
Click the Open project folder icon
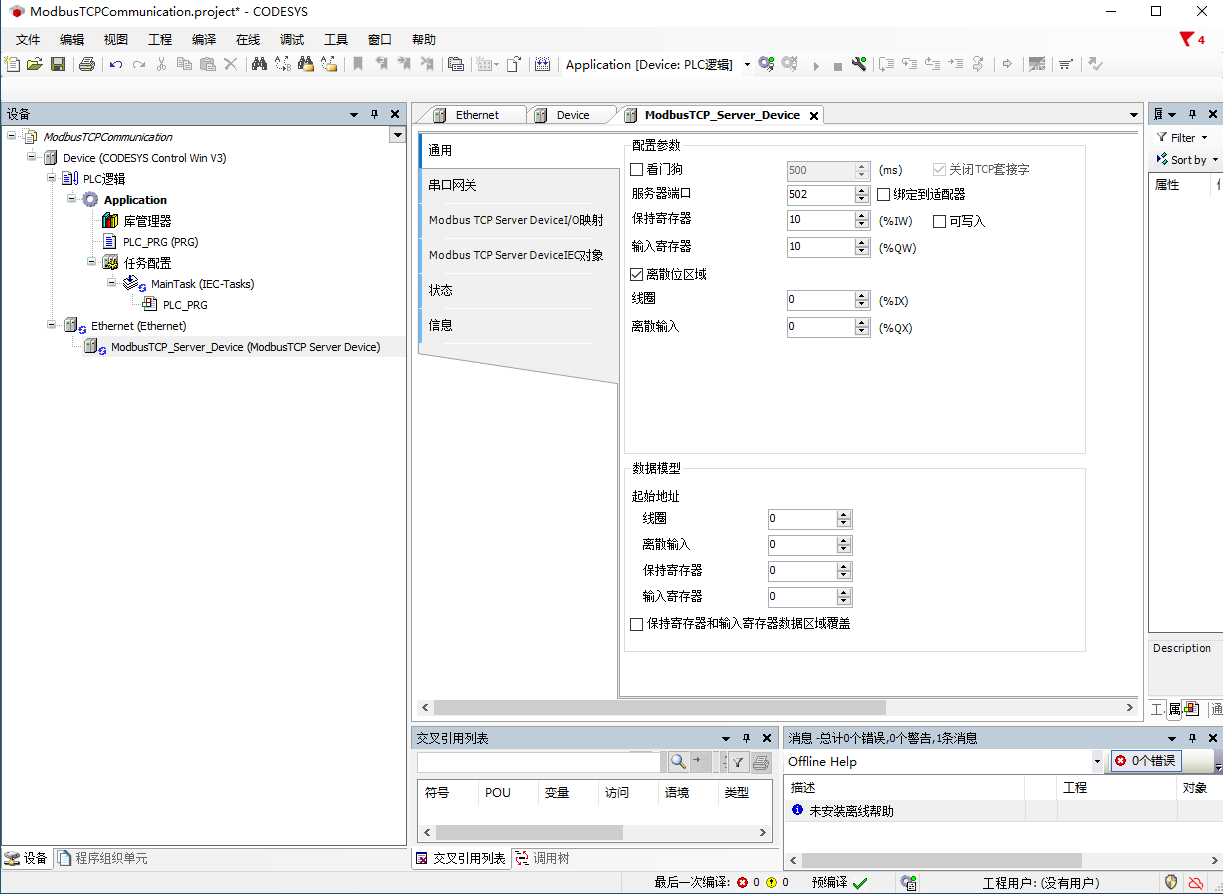[35, 64]
